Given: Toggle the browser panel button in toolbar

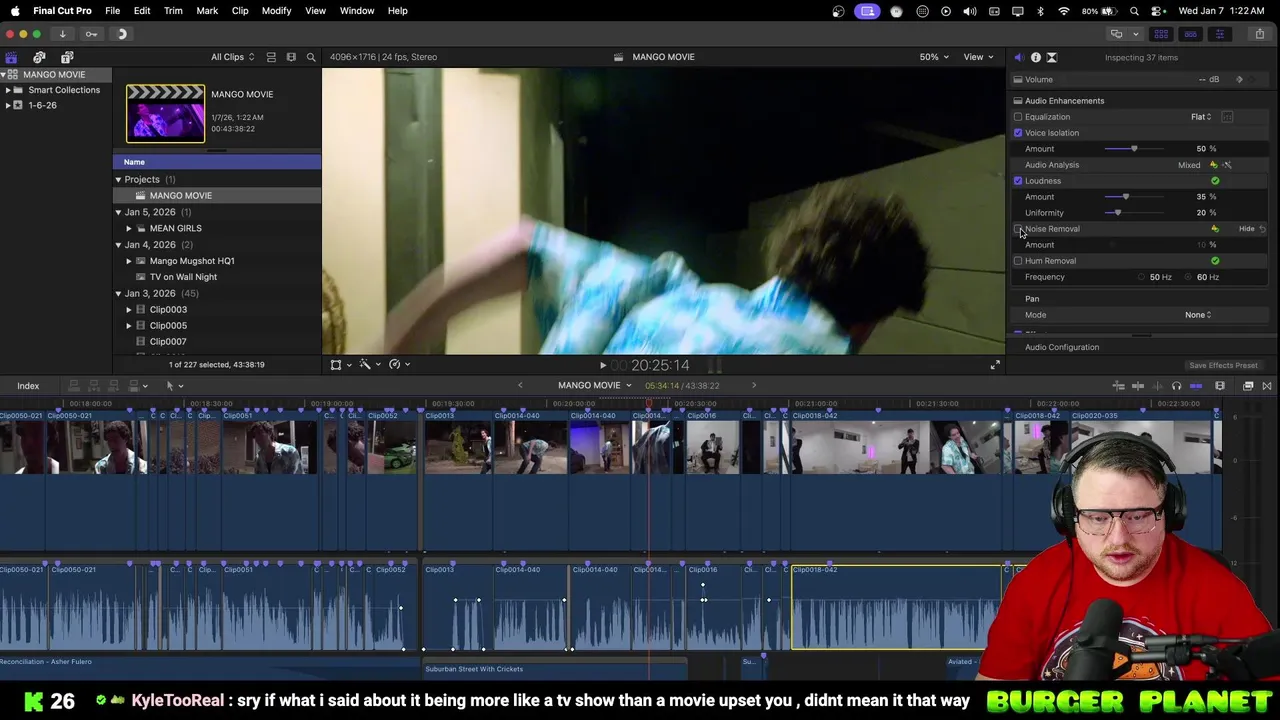Looking at the screenshot, I should (1161, 34).
